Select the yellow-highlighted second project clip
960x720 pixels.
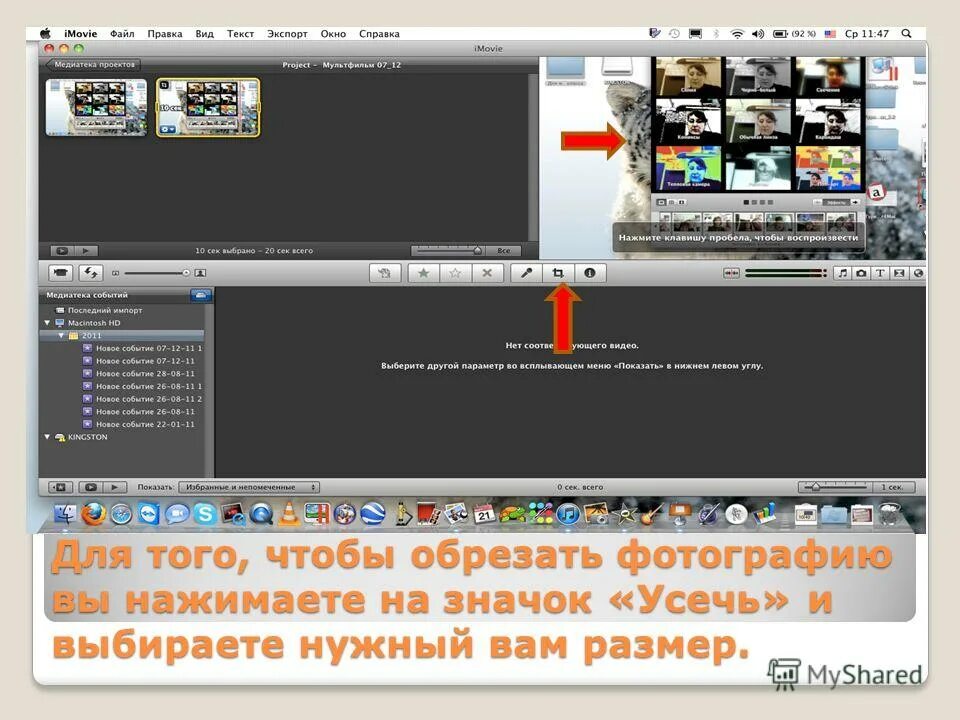[208, 107]
